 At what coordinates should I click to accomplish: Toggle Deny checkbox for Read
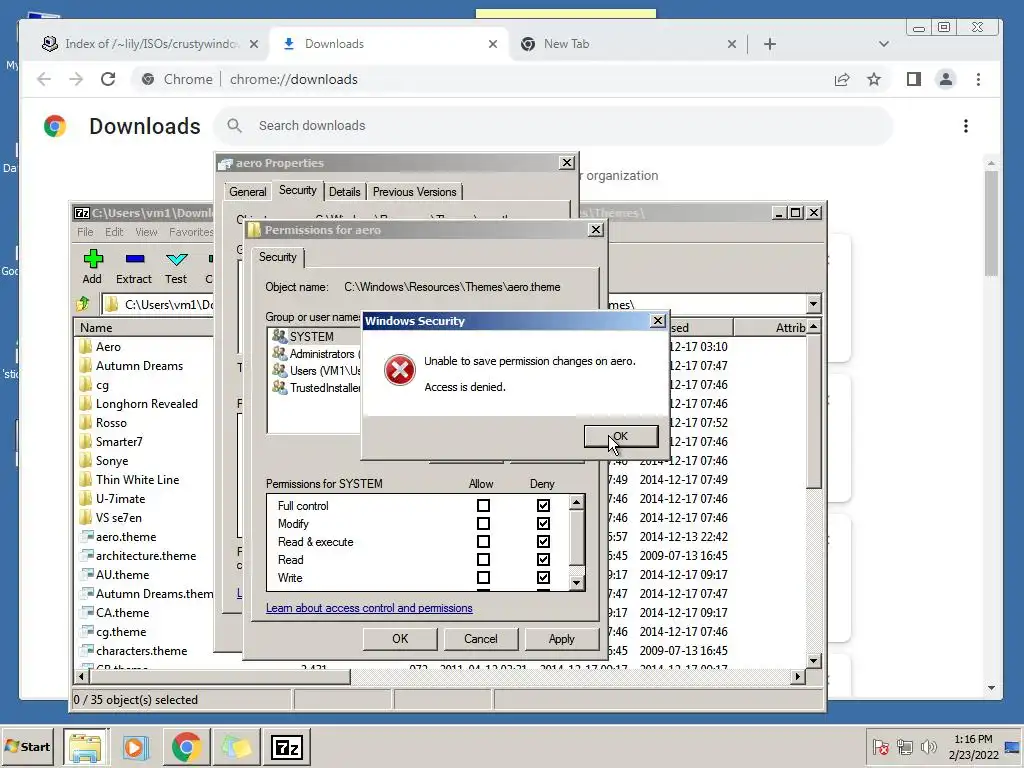pos(543,560)
